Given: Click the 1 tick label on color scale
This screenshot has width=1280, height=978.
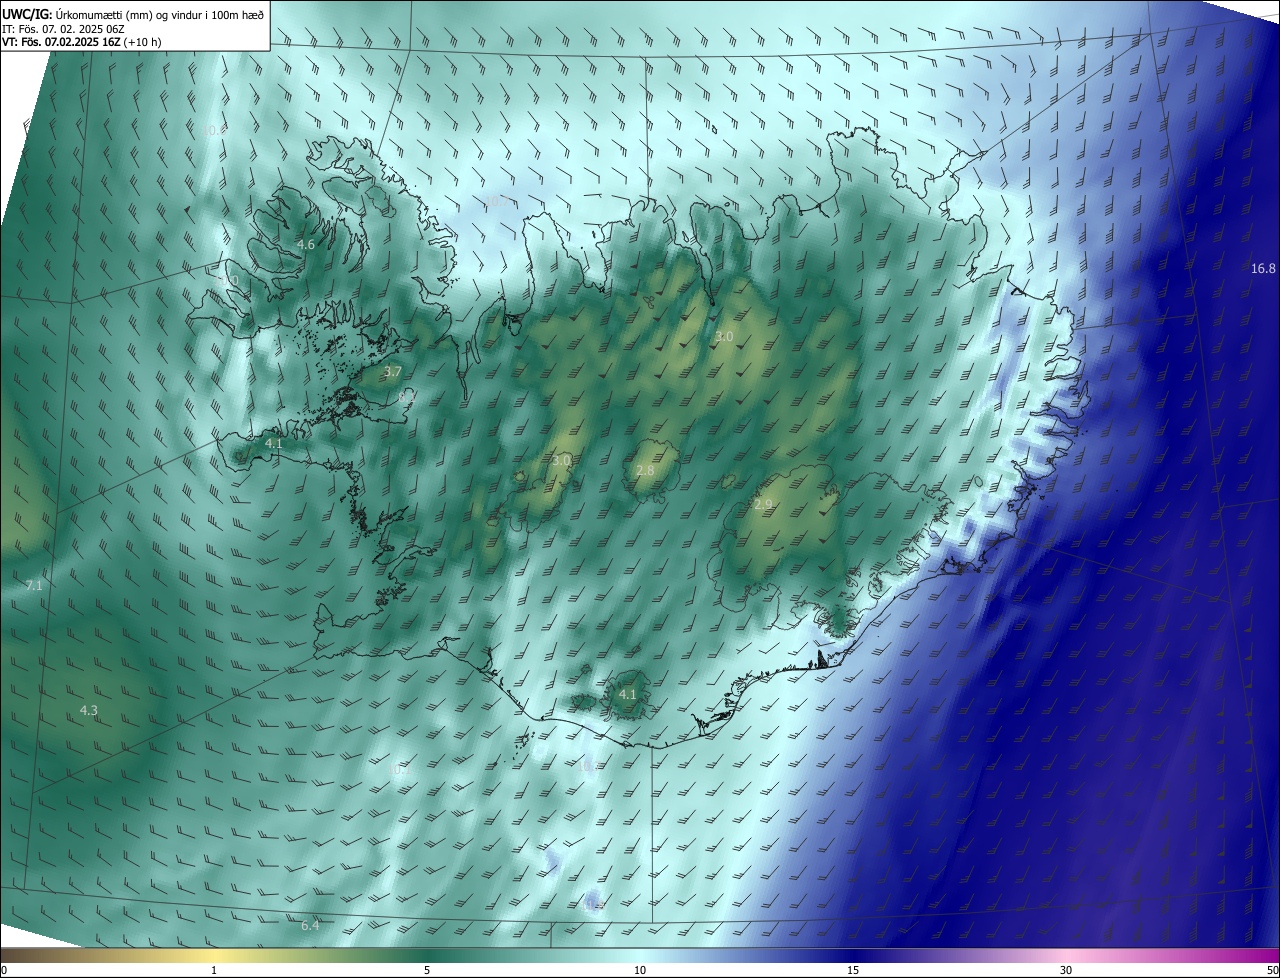Looking at the screenshot, I should point(214,970).
